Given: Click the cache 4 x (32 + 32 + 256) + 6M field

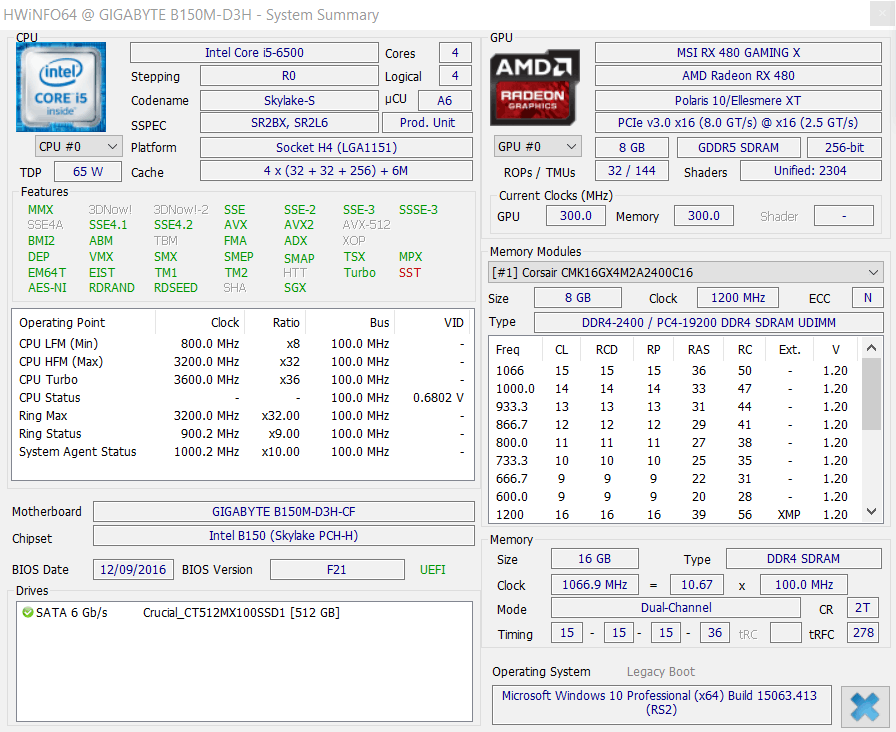Looking at the screenshot, I should pos(336,171).
